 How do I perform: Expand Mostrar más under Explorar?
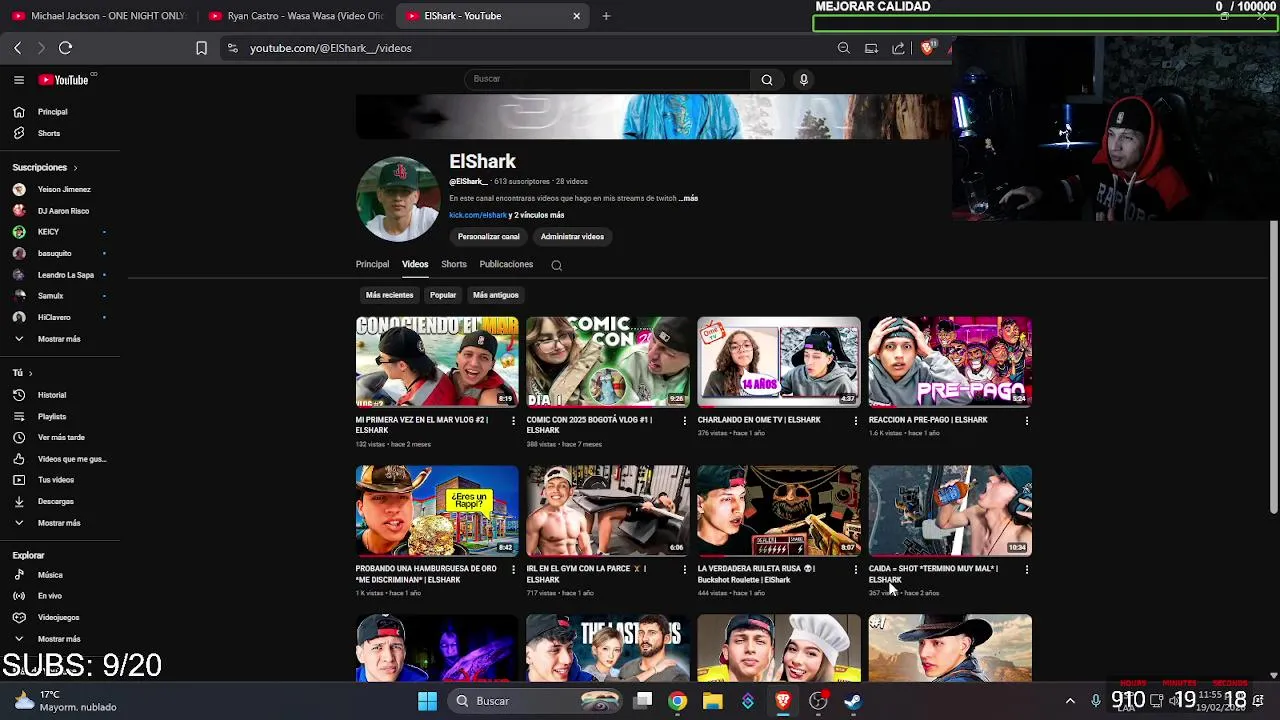pos(60,639)
